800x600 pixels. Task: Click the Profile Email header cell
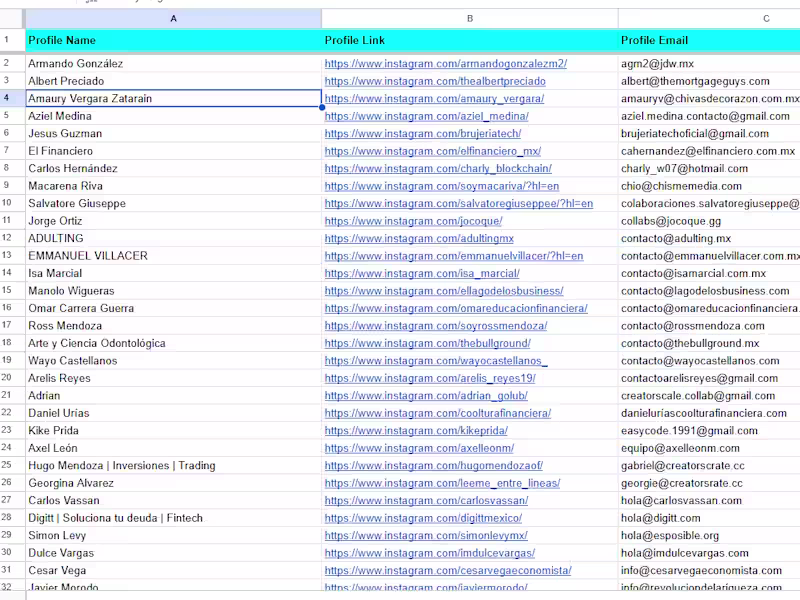709,40
